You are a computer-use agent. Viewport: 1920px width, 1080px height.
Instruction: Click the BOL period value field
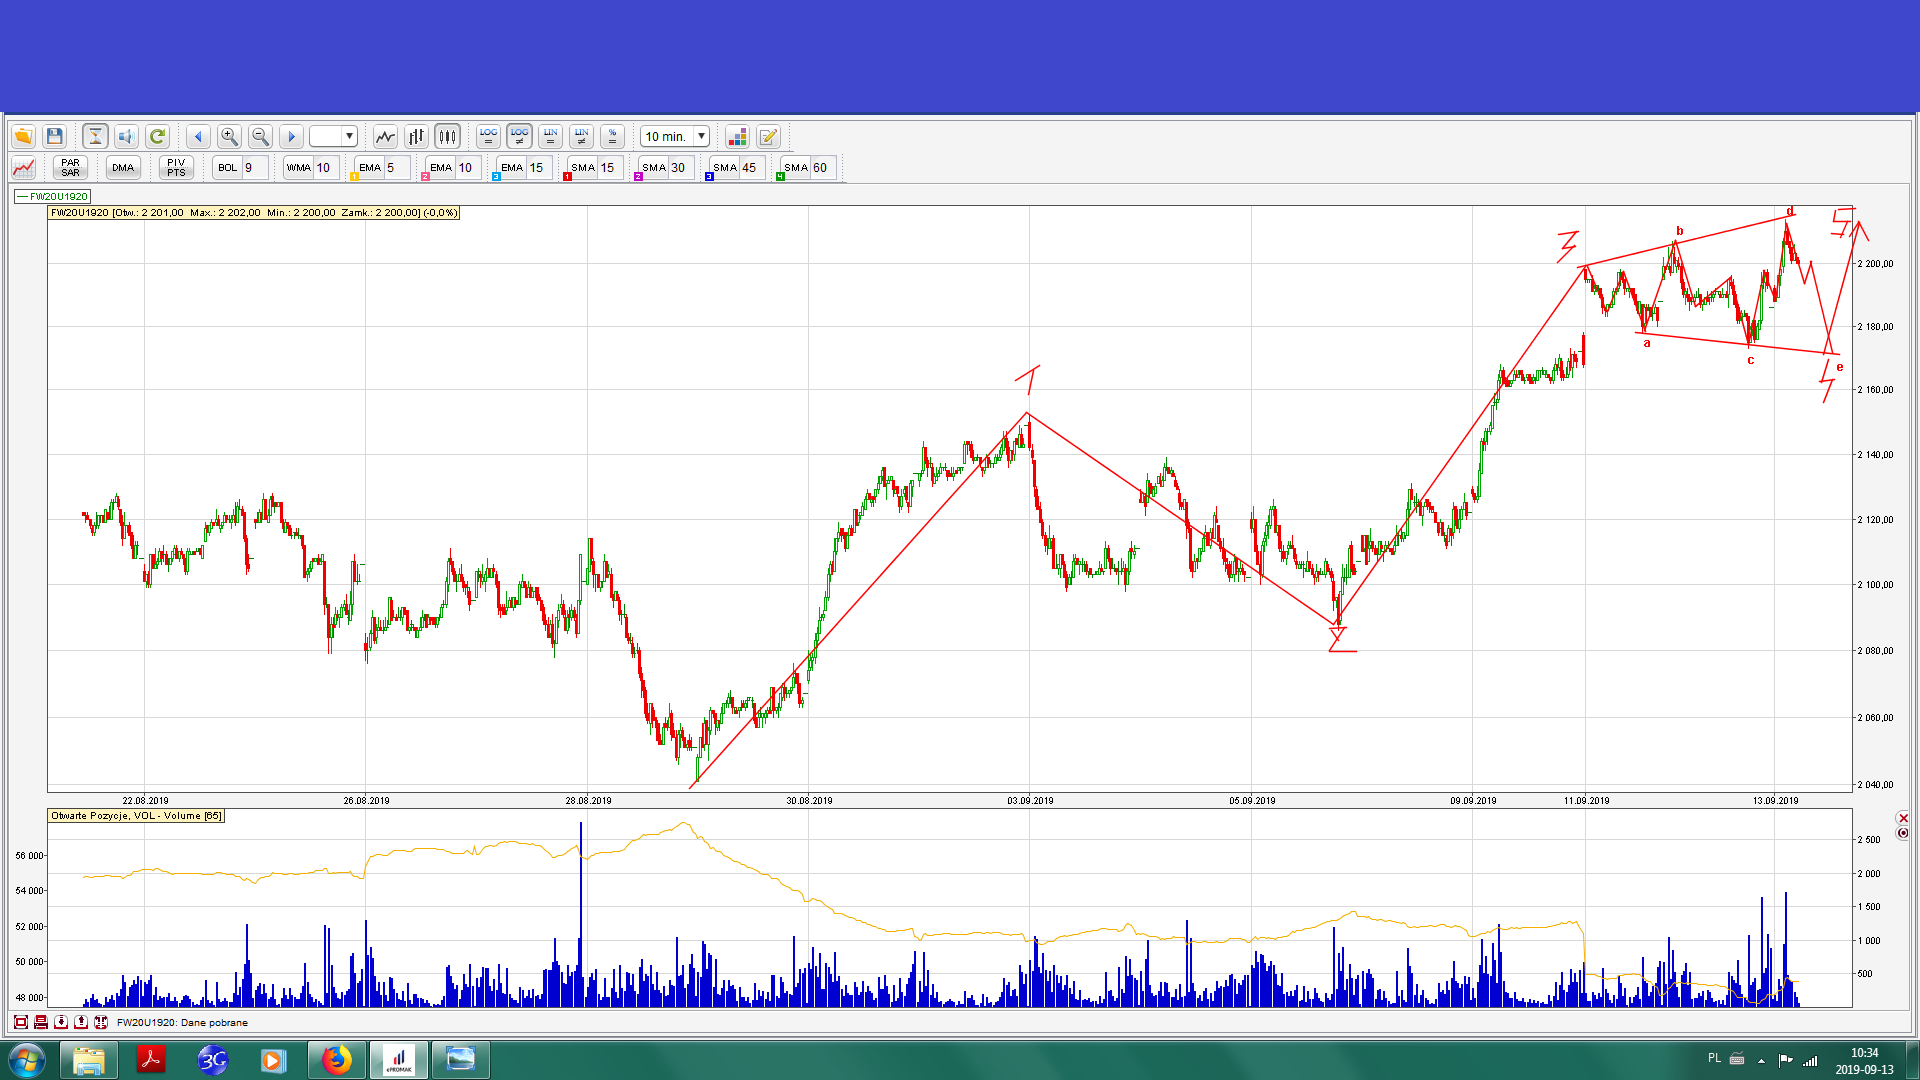254,168
